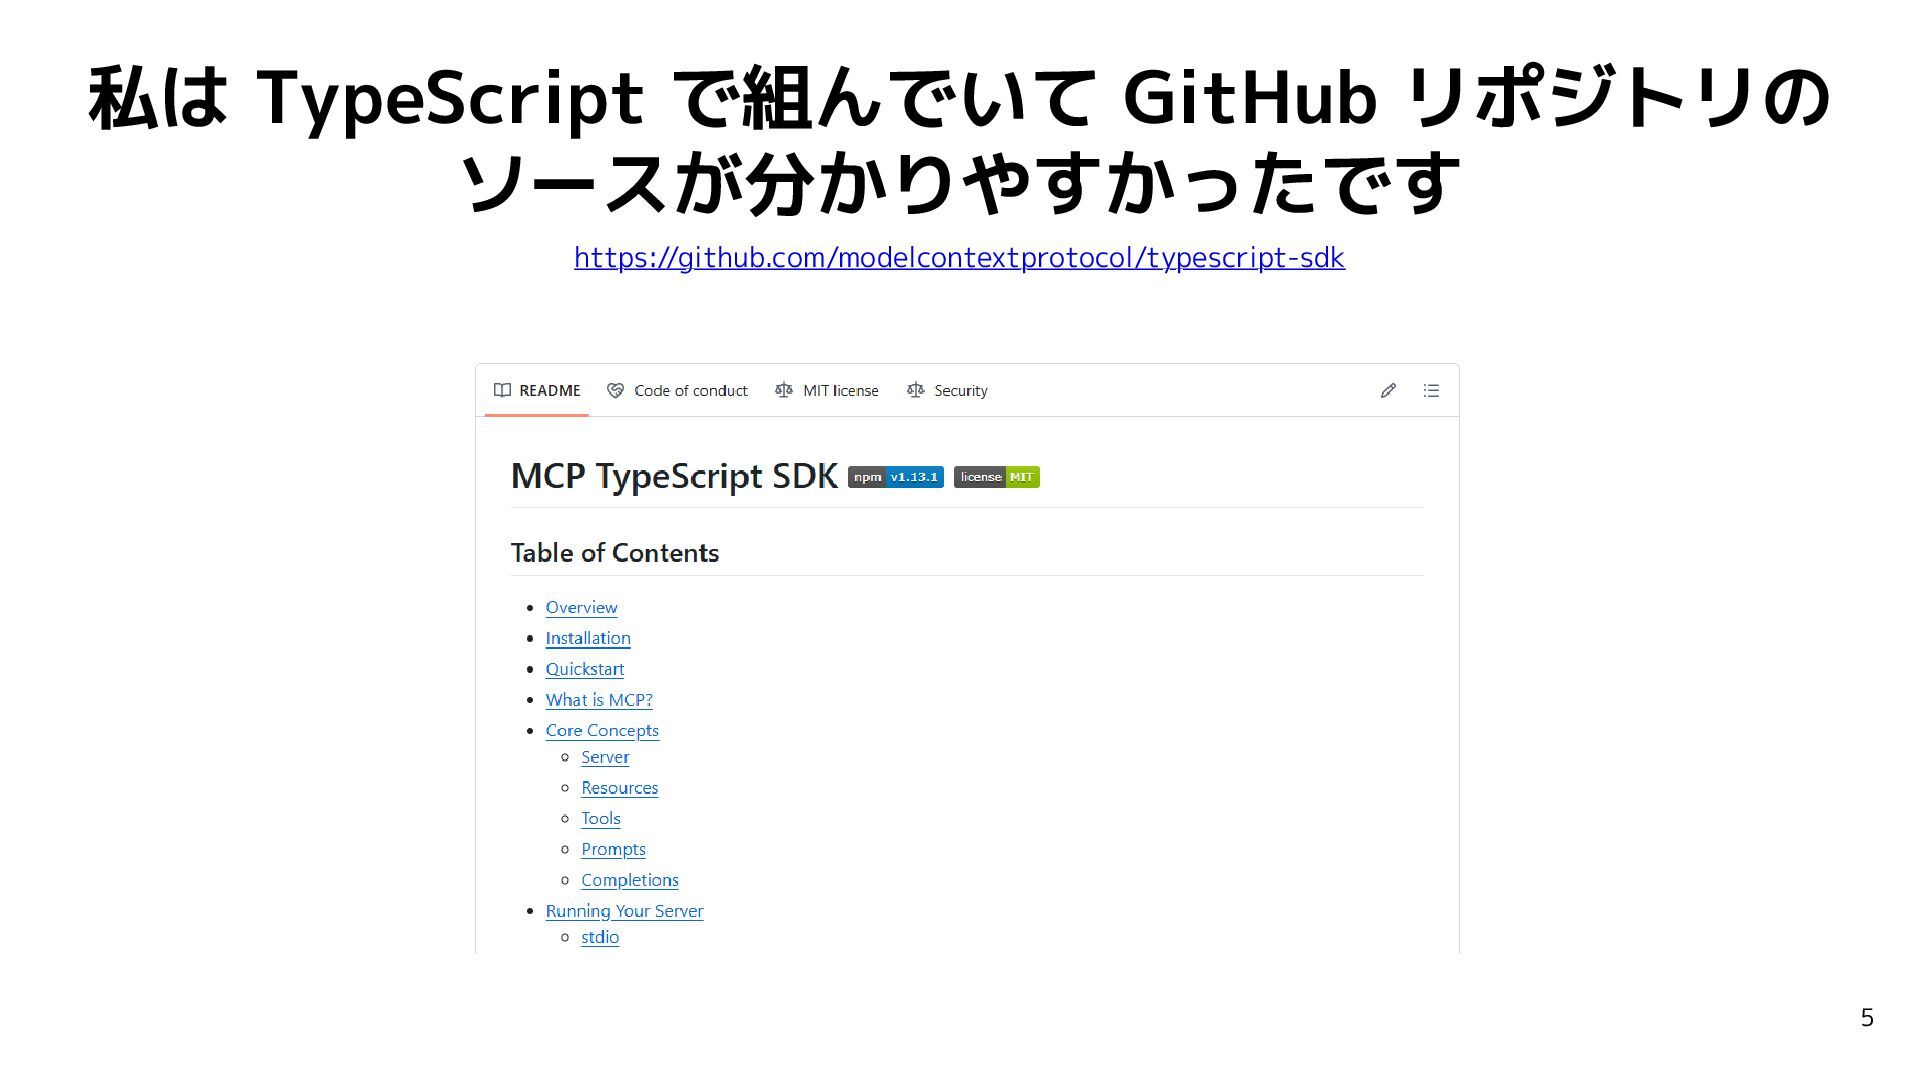Open the Code of conduct tab

pyautogui.click(x=677, y=391)
